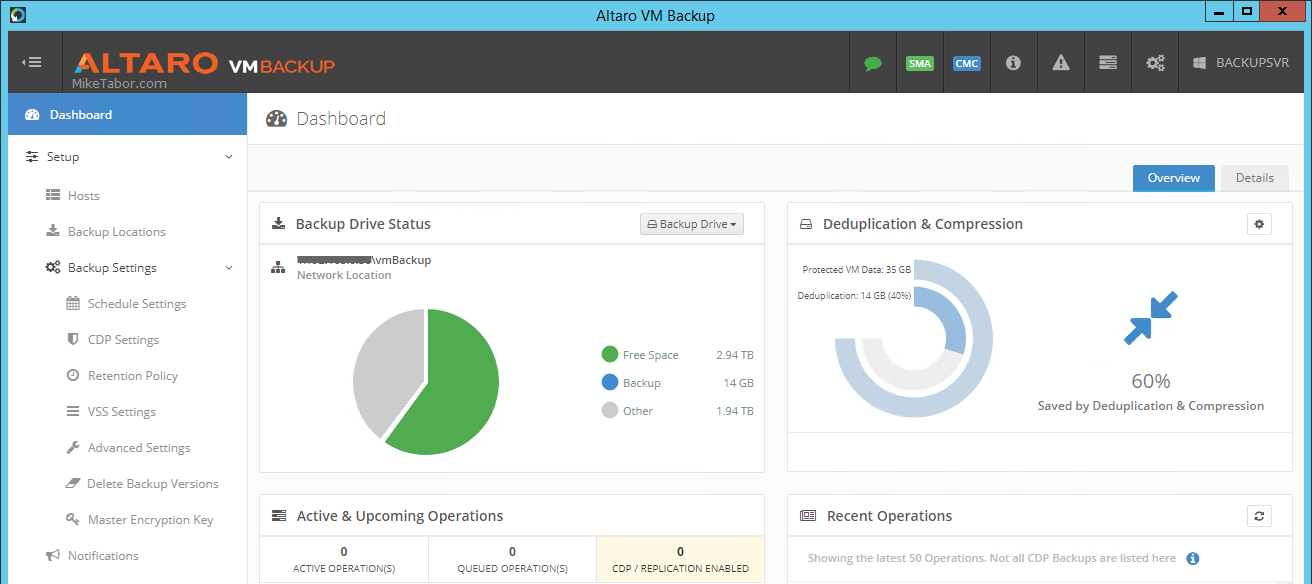Click the green SMA badge icon

pos(919,63)
